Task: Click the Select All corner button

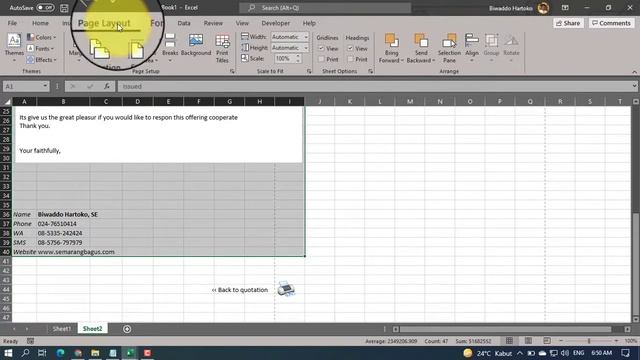Action: point(7,102)
